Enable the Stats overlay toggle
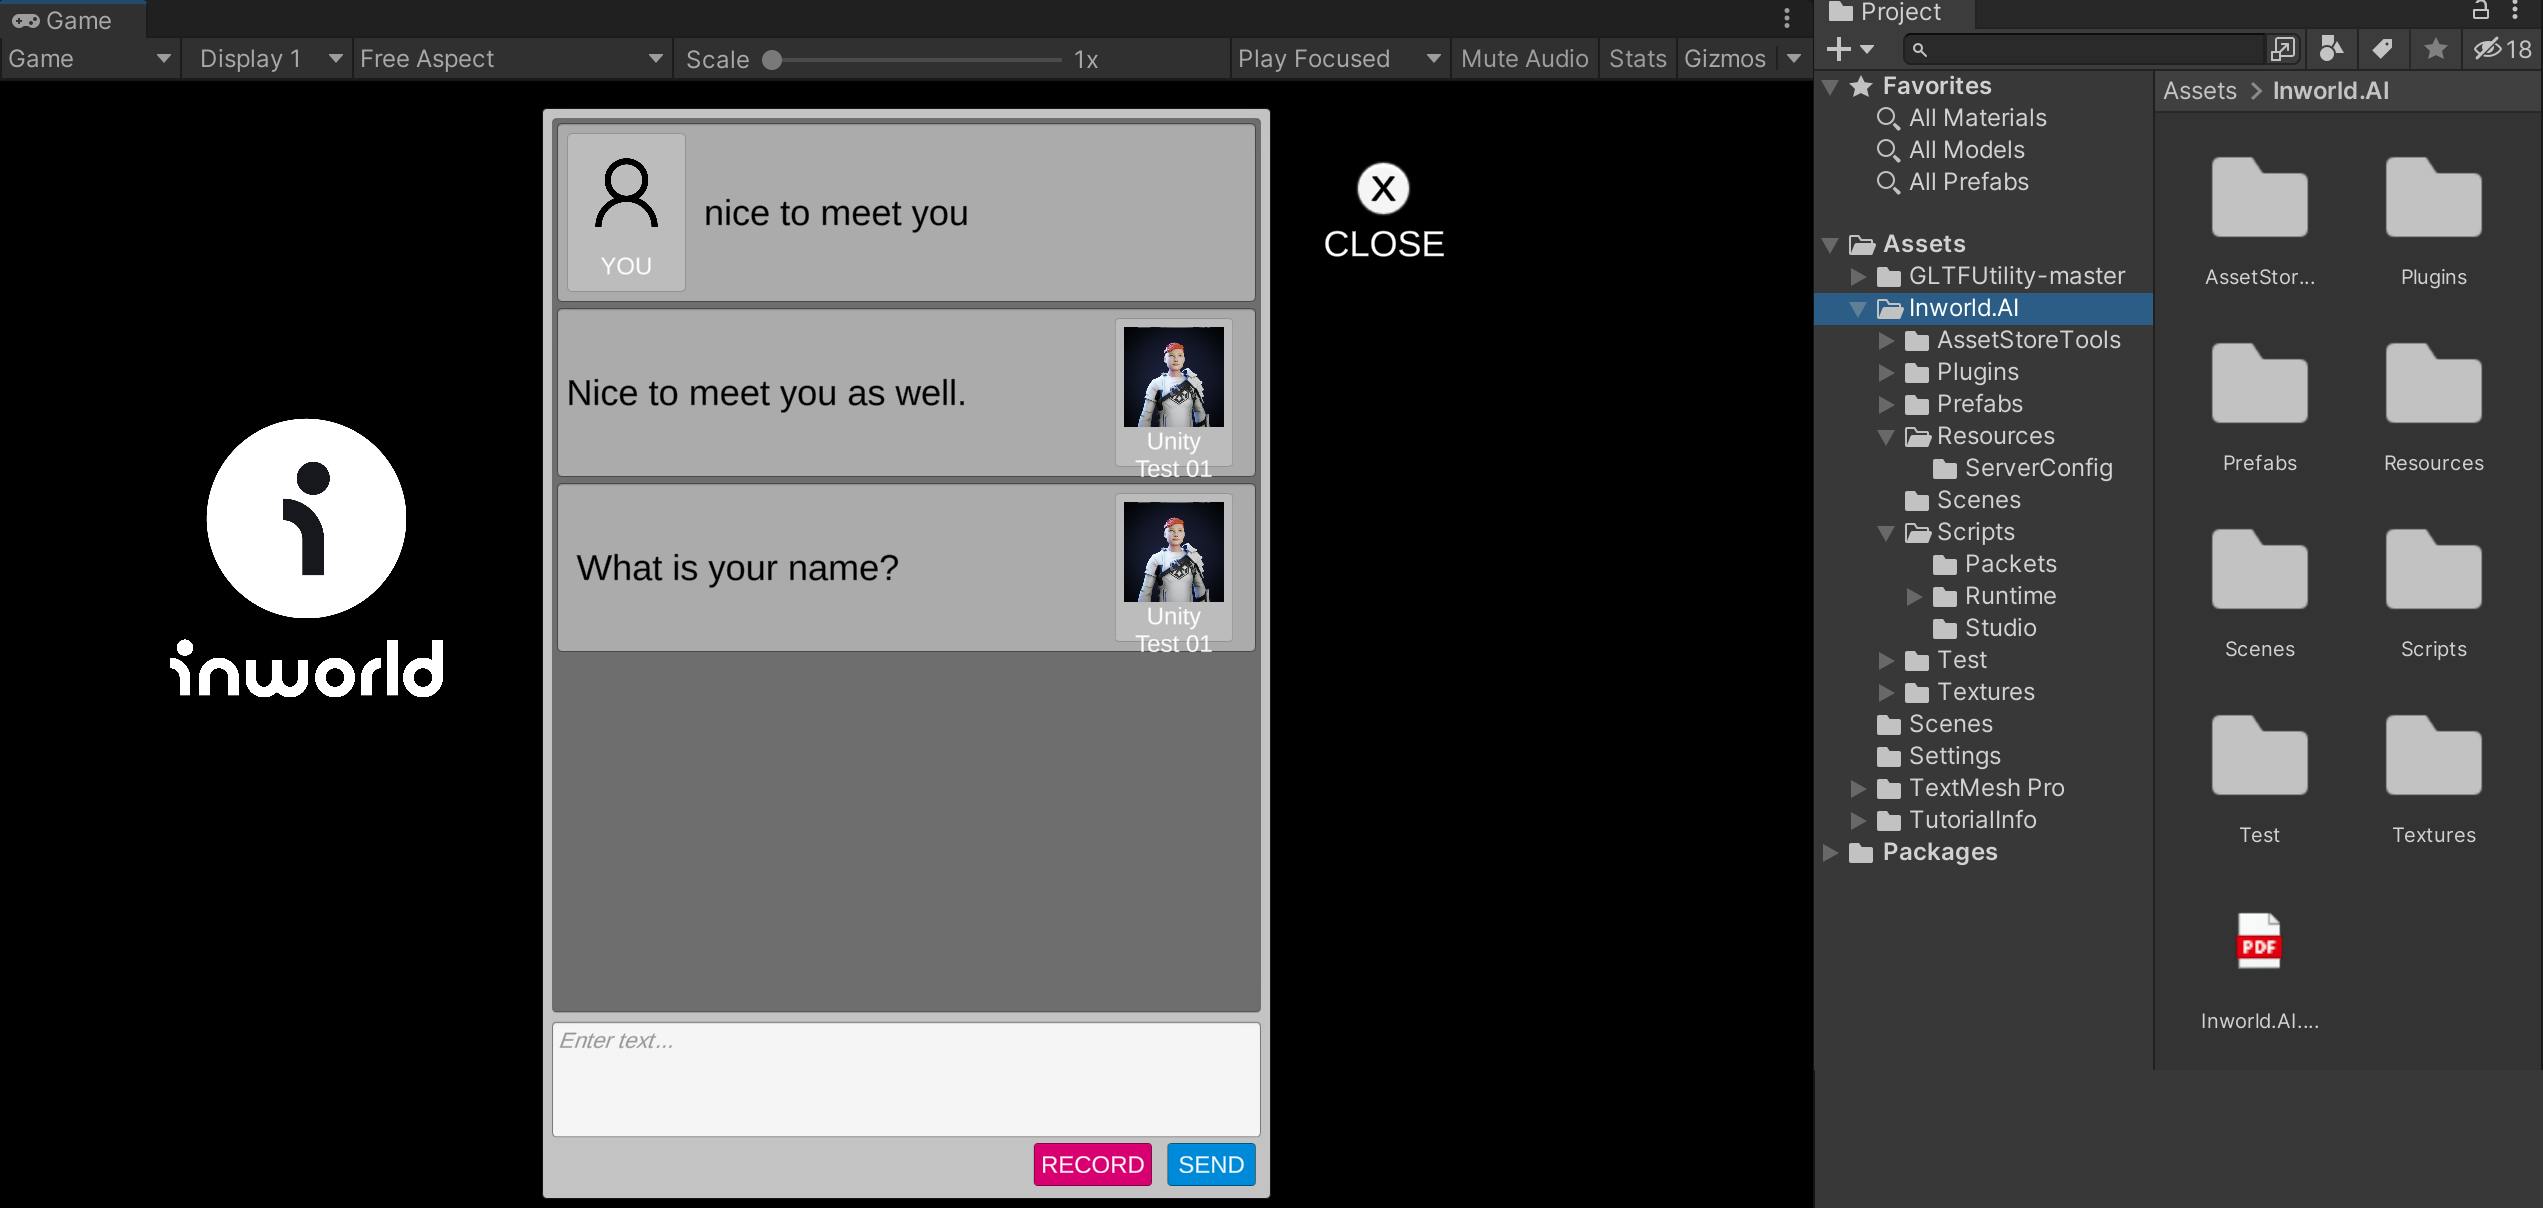Viewport: 2543px width, 1208px height. 1637,59
